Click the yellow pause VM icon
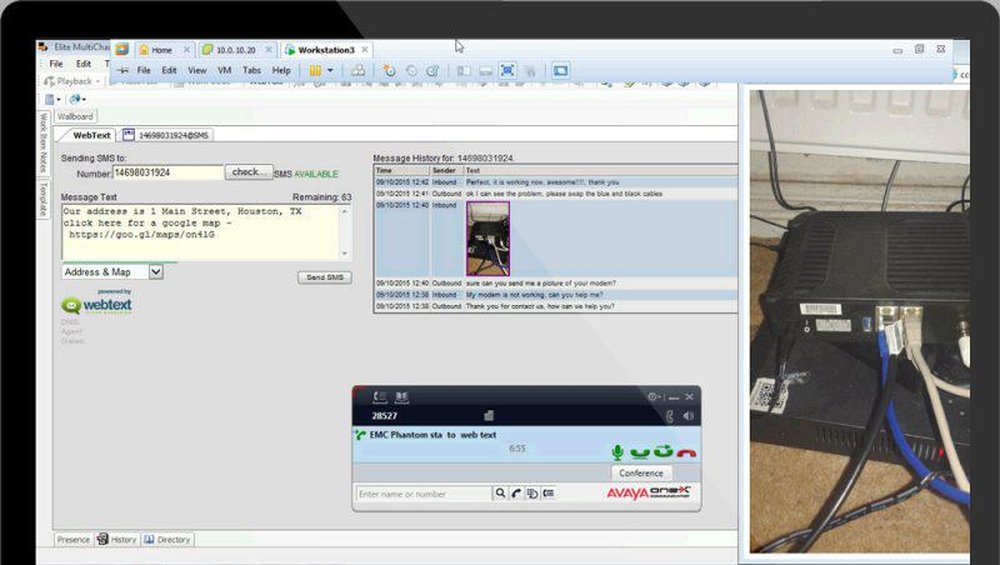This screenshot has width=1000, height=565. (x=315, y=71)
